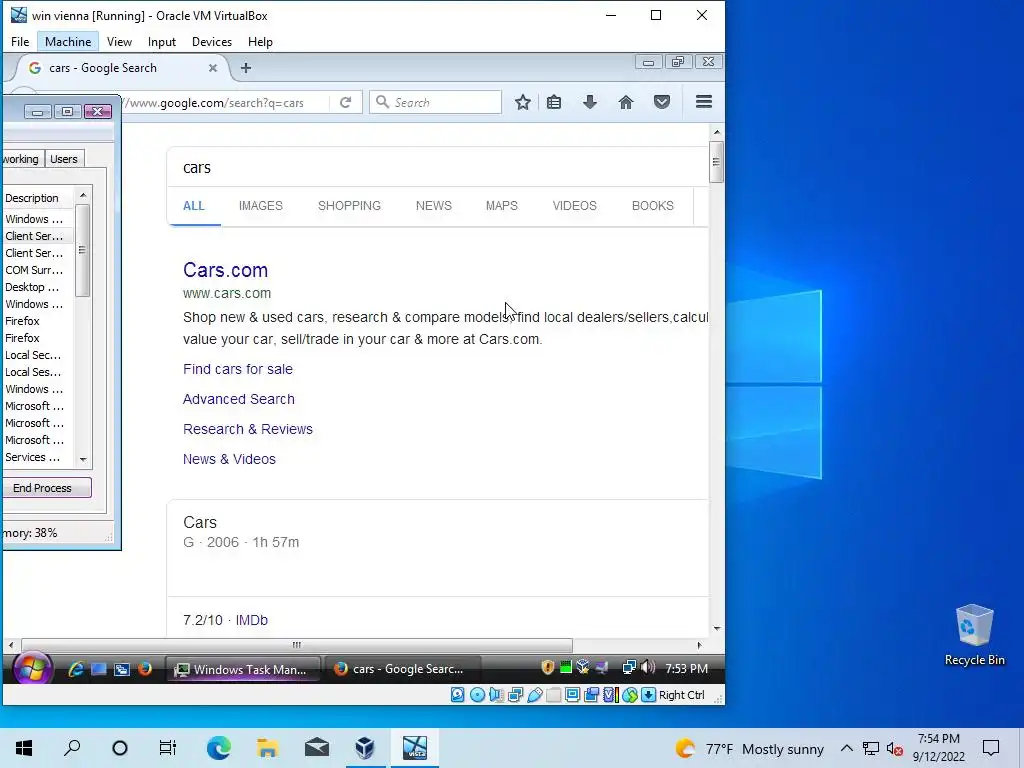Reload the Google search page
The height and width of the screenshot is (768, 1024).
tap(345, 102)
